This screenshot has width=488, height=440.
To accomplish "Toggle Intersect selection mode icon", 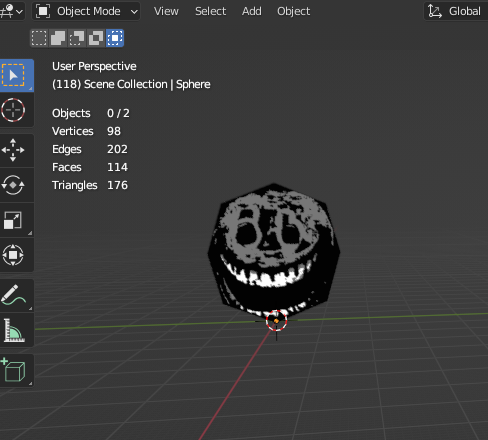I will pos(115,38).
